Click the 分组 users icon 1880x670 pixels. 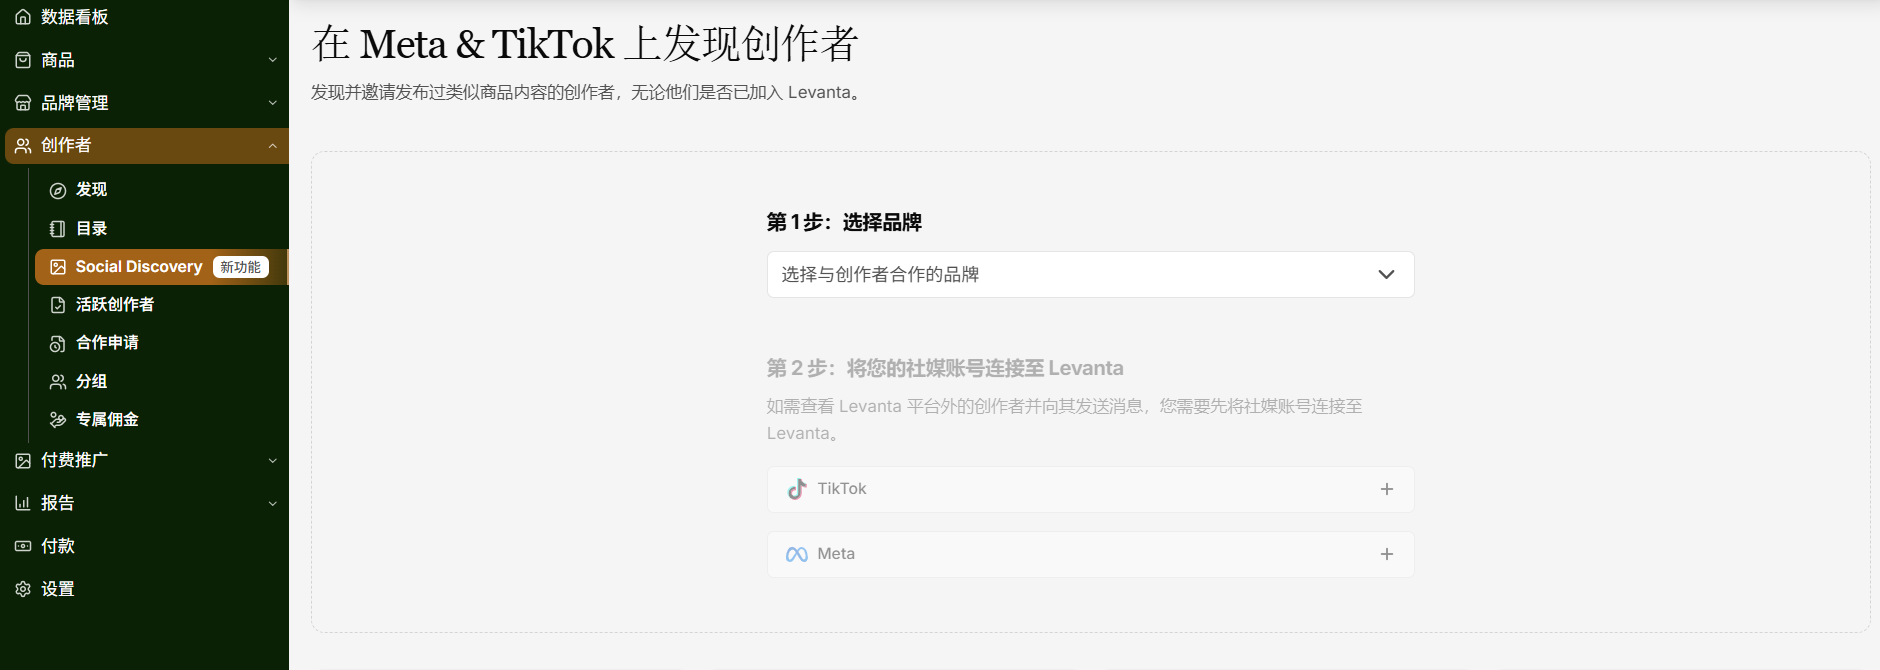58,382
